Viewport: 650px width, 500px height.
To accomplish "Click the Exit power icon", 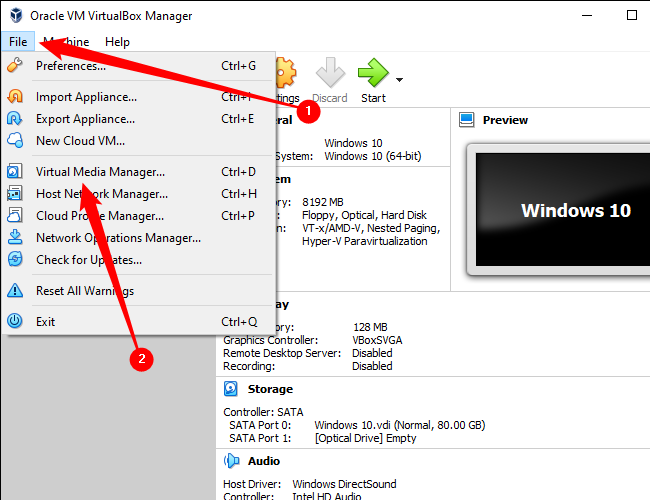I will [x=15, y=322].
